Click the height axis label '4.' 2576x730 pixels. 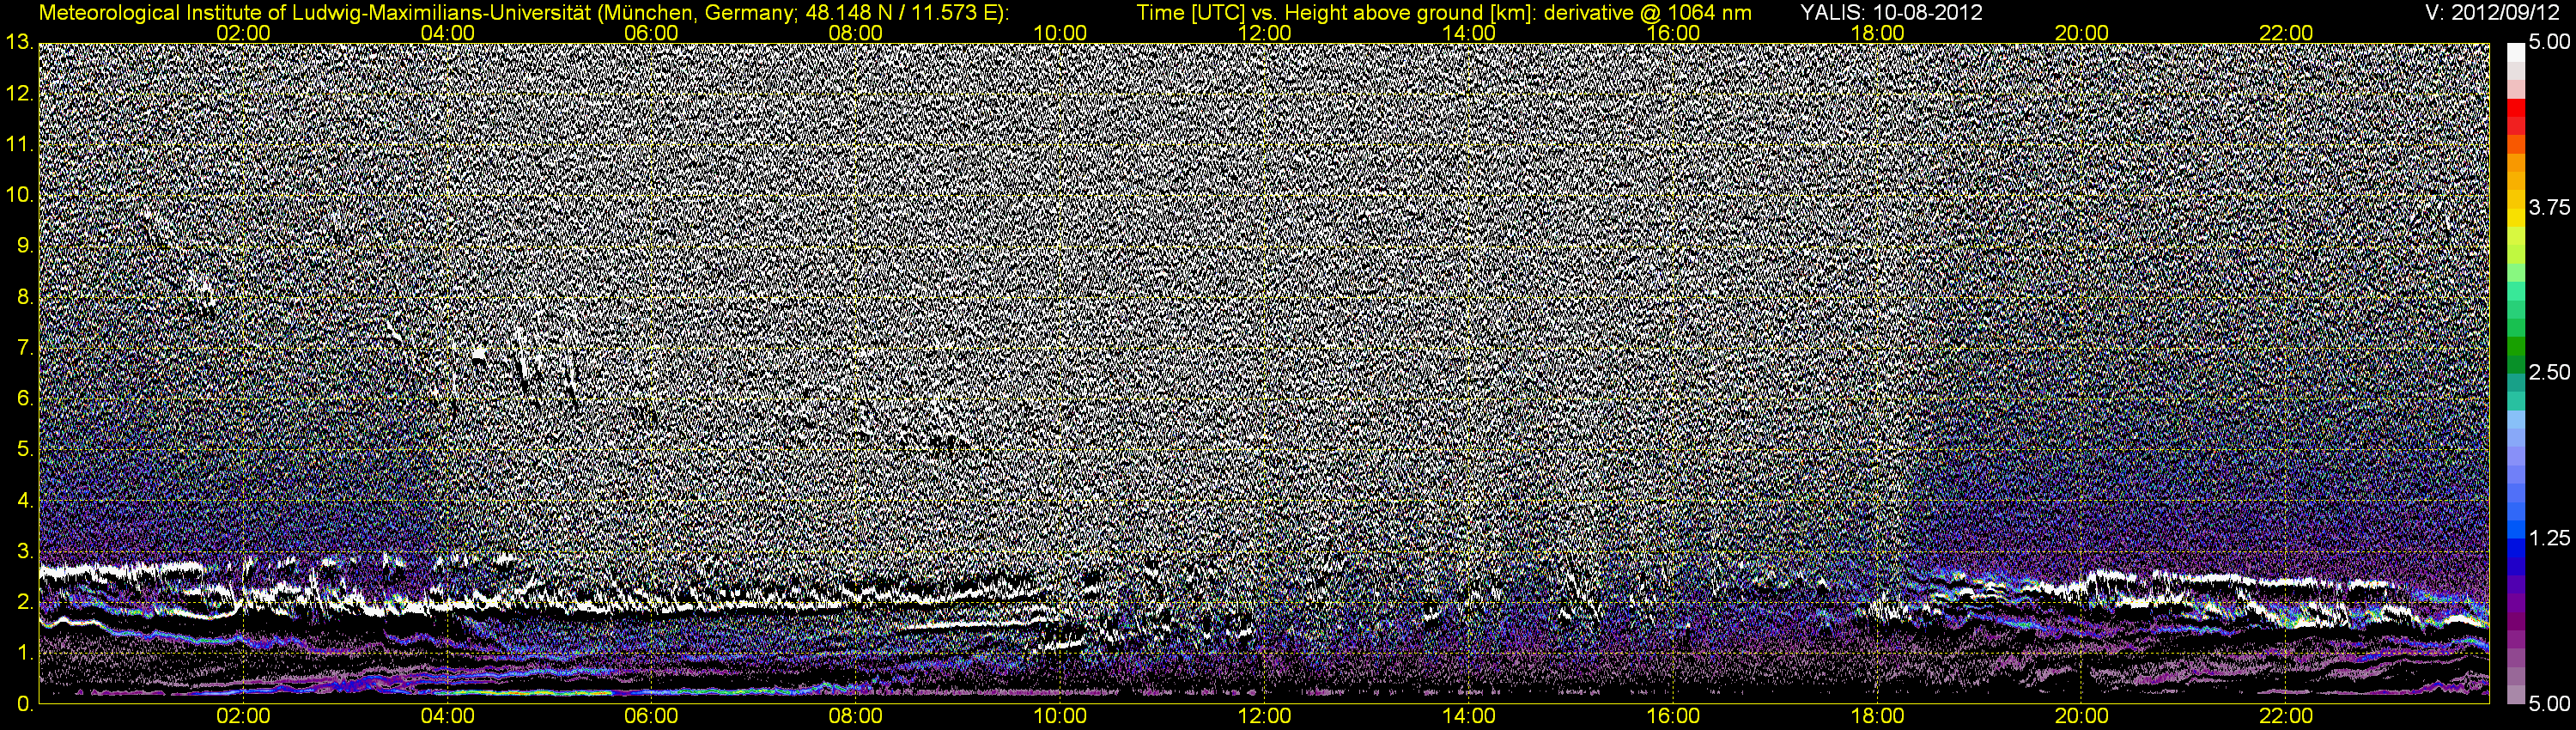click(x=24, y=501)
